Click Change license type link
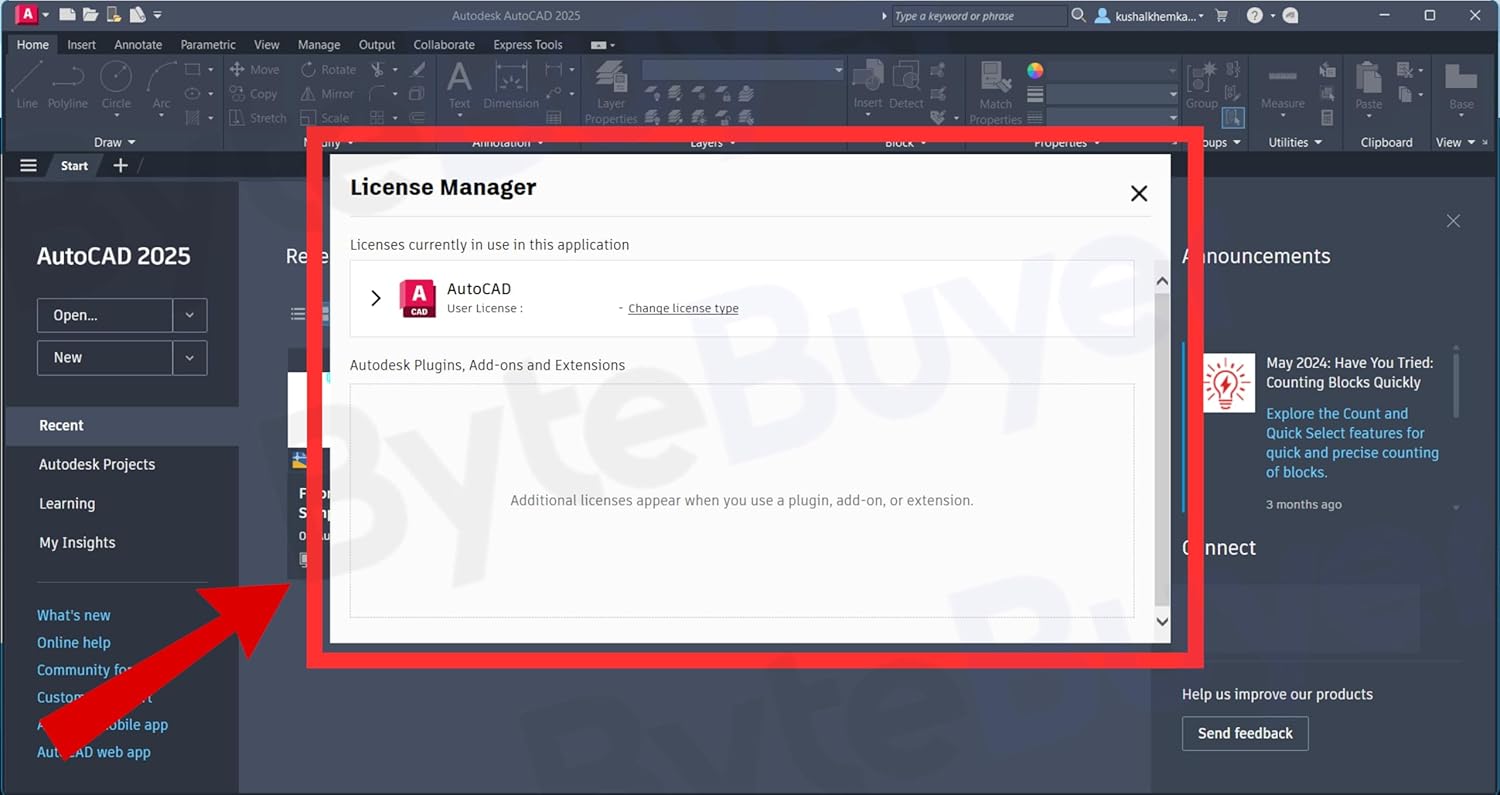Image resolution: width=1500 pixels, height=795 pixels. (x=683, y=308)
